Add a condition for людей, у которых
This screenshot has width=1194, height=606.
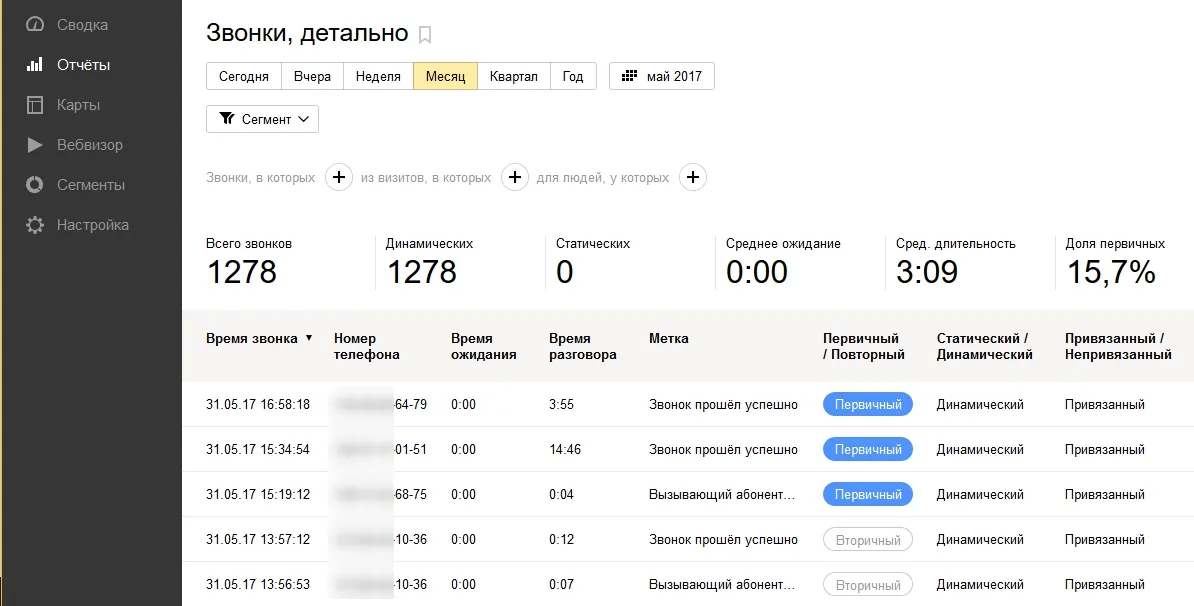692,177
